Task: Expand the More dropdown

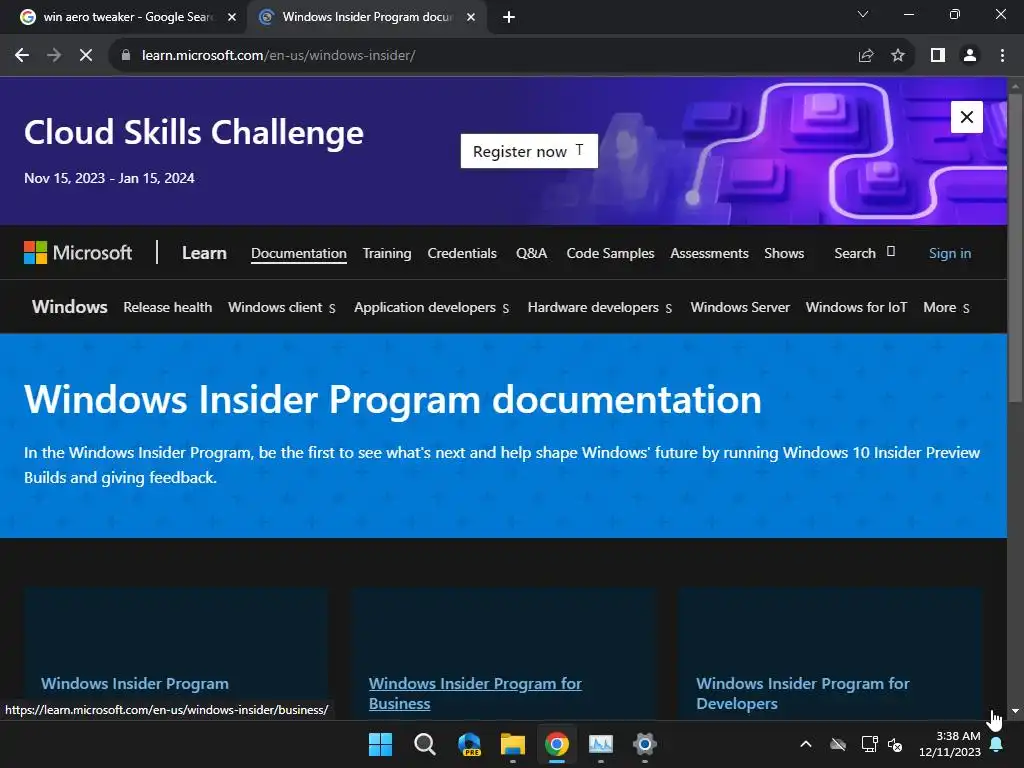Action: 946,308
